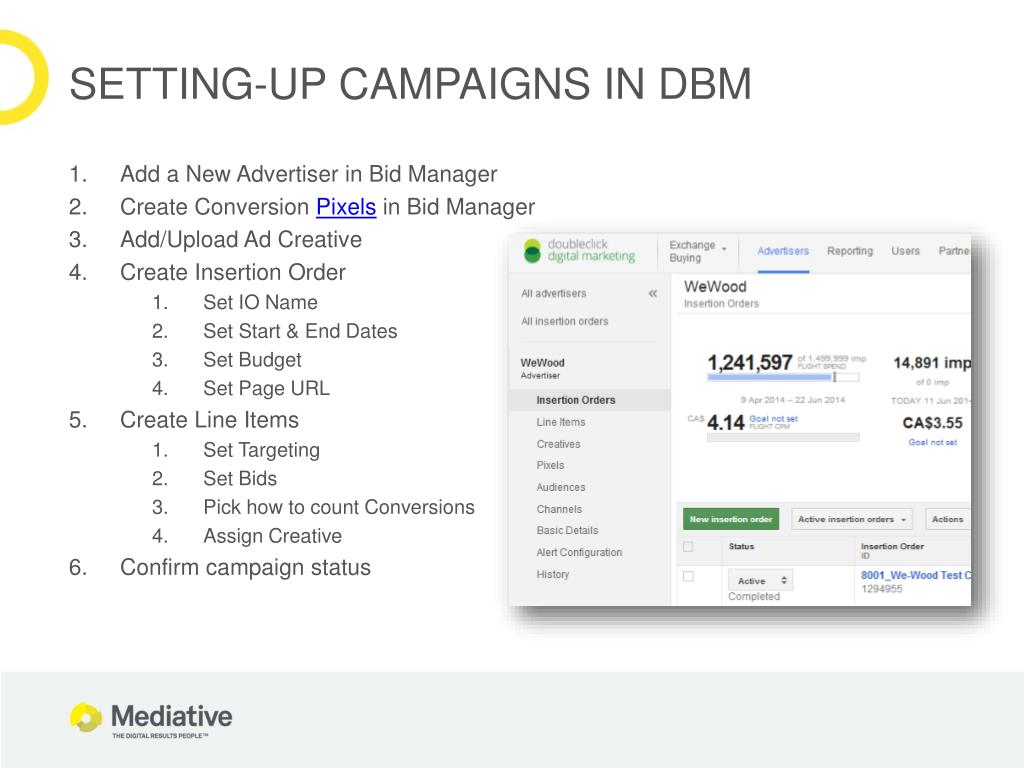The image size is (1024, 768).
Task: Open the Pixels hyperlink in step 2
Action: click(345, 207)
